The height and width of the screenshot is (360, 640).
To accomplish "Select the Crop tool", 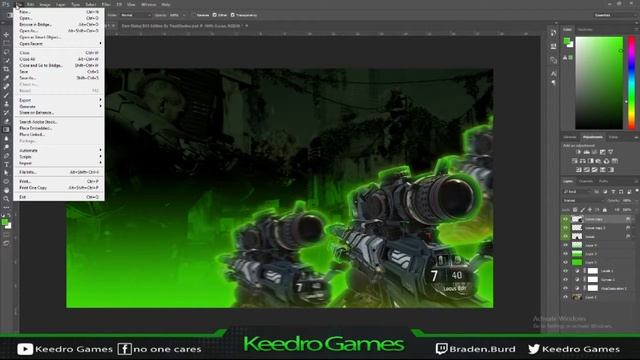I will 6,69.
